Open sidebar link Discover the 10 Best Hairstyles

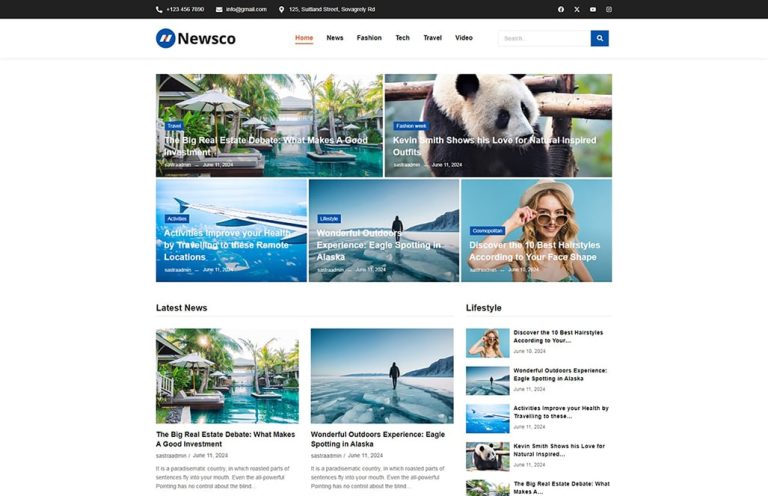tap(558, 336)
